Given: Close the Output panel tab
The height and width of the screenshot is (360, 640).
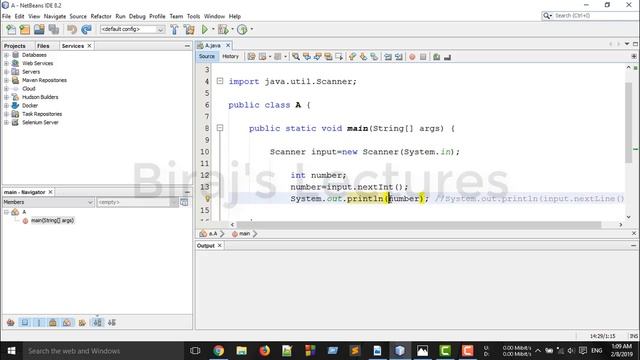Looking at the screenshot, I should tap(220, 245).
